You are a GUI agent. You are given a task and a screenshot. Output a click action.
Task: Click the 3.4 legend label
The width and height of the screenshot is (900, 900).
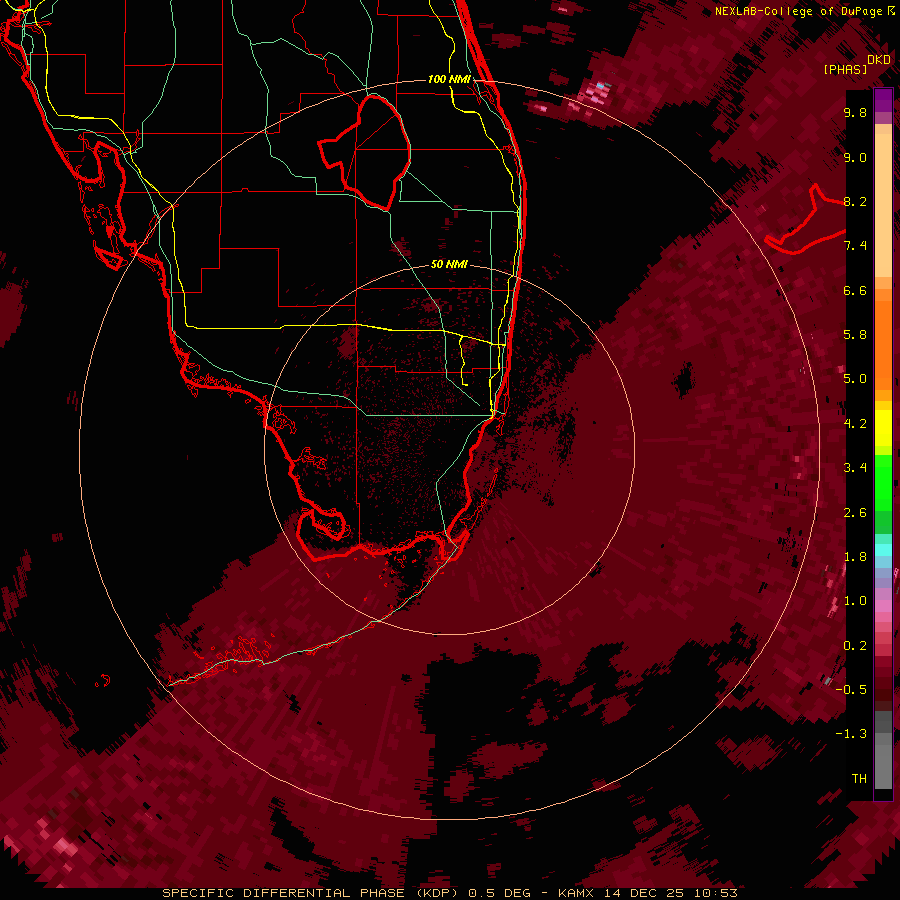pos(855,468)
